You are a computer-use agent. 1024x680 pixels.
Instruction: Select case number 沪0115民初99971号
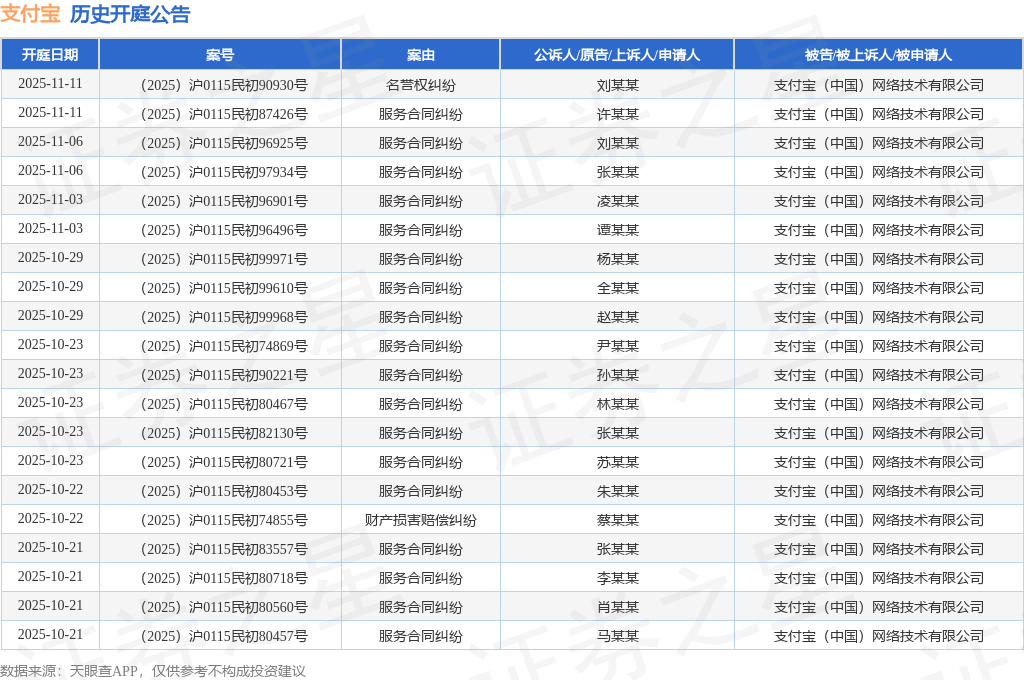(224, 259)
